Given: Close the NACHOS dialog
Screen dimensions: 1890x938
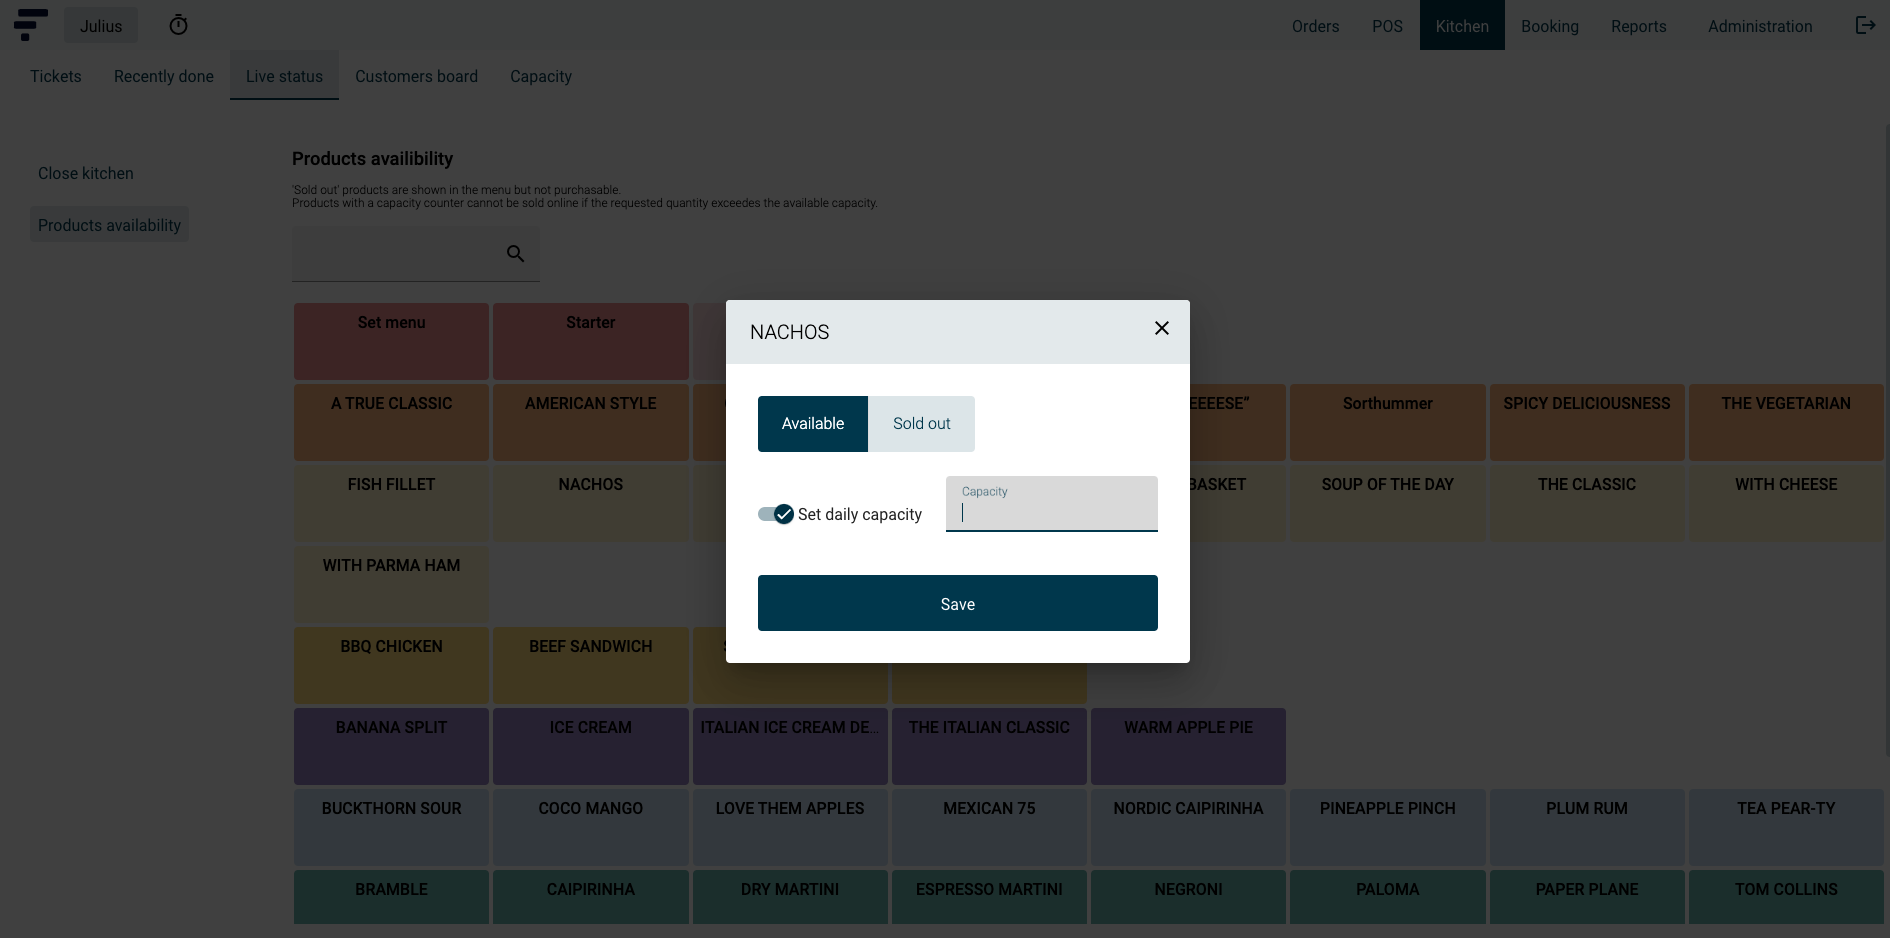Looking at the screenshot, I should click(1161, 328).
